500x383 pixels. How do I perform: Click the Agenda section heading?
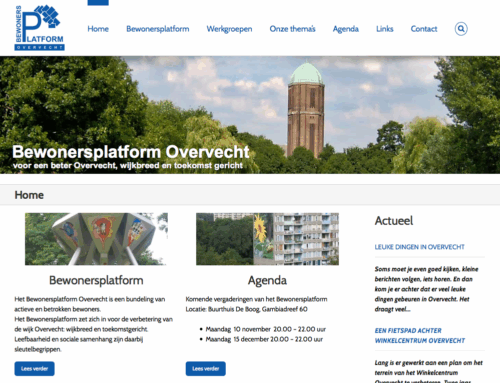click(267, 280)
